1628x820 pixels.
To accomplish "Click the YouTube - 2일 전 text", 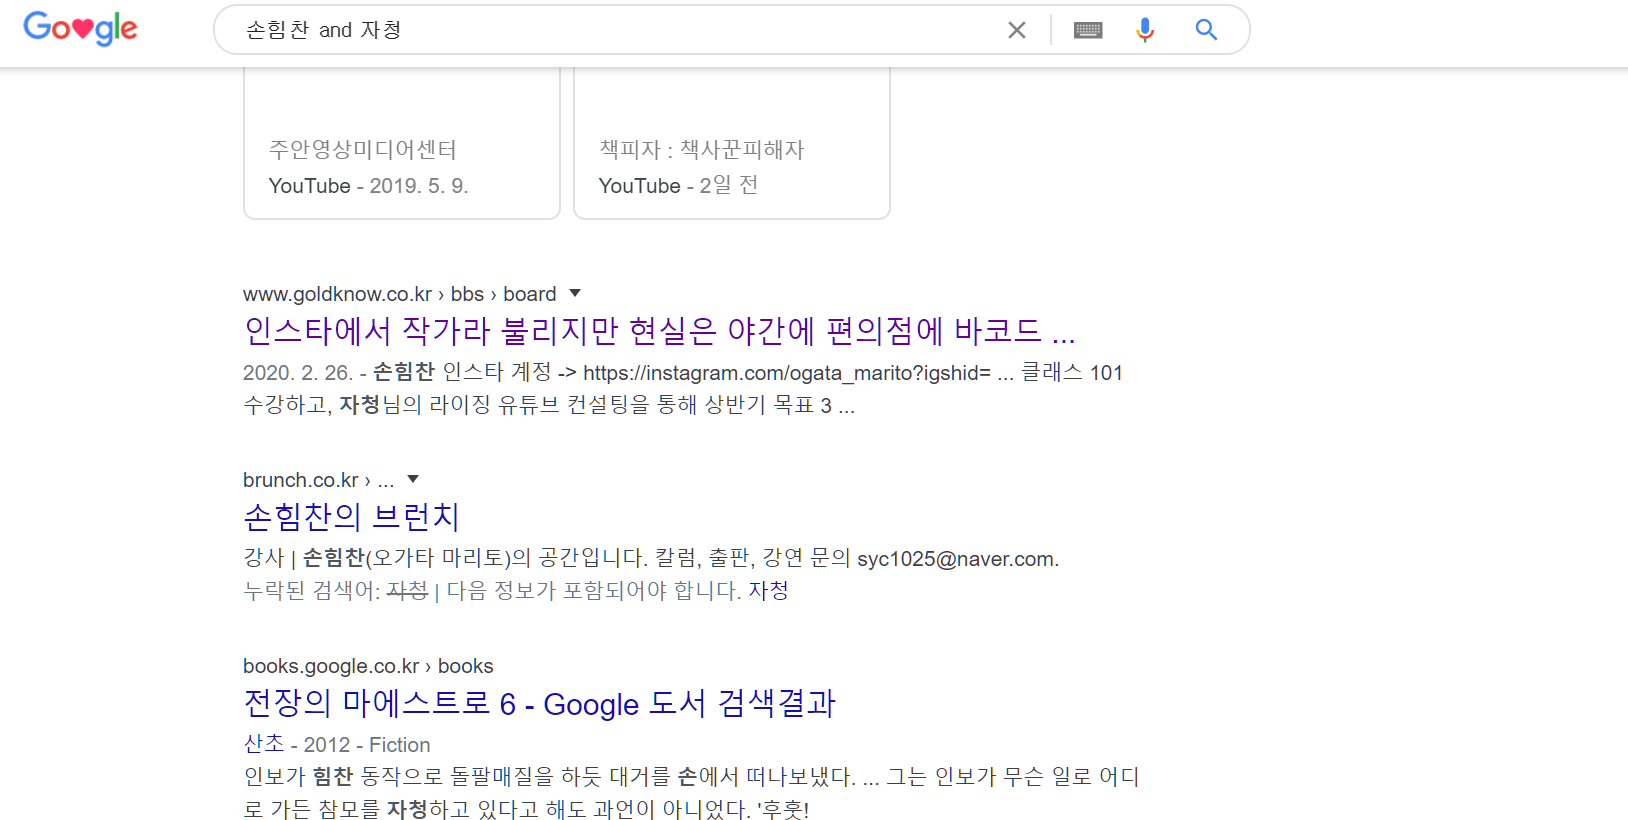I will pos(678,185).
